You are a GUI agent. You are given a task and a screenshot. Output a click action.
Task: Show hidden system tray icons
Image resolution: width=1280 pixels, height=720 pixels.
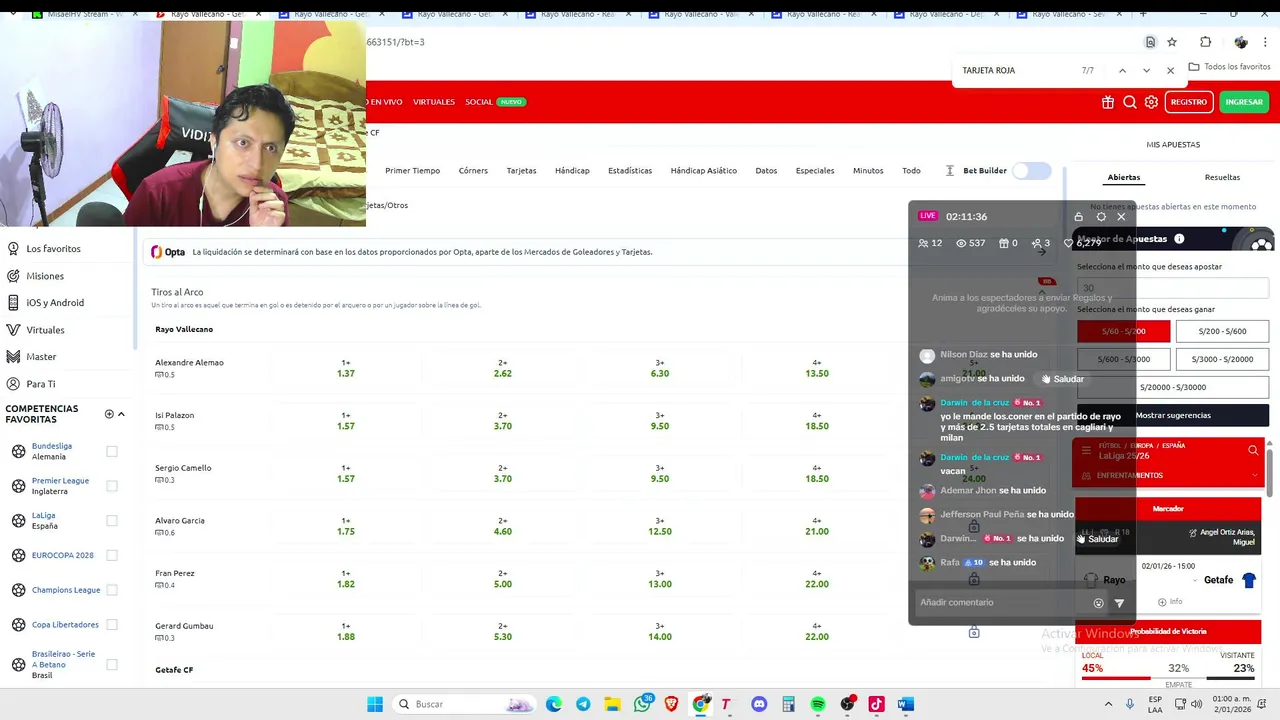[x=1108, y=704]
